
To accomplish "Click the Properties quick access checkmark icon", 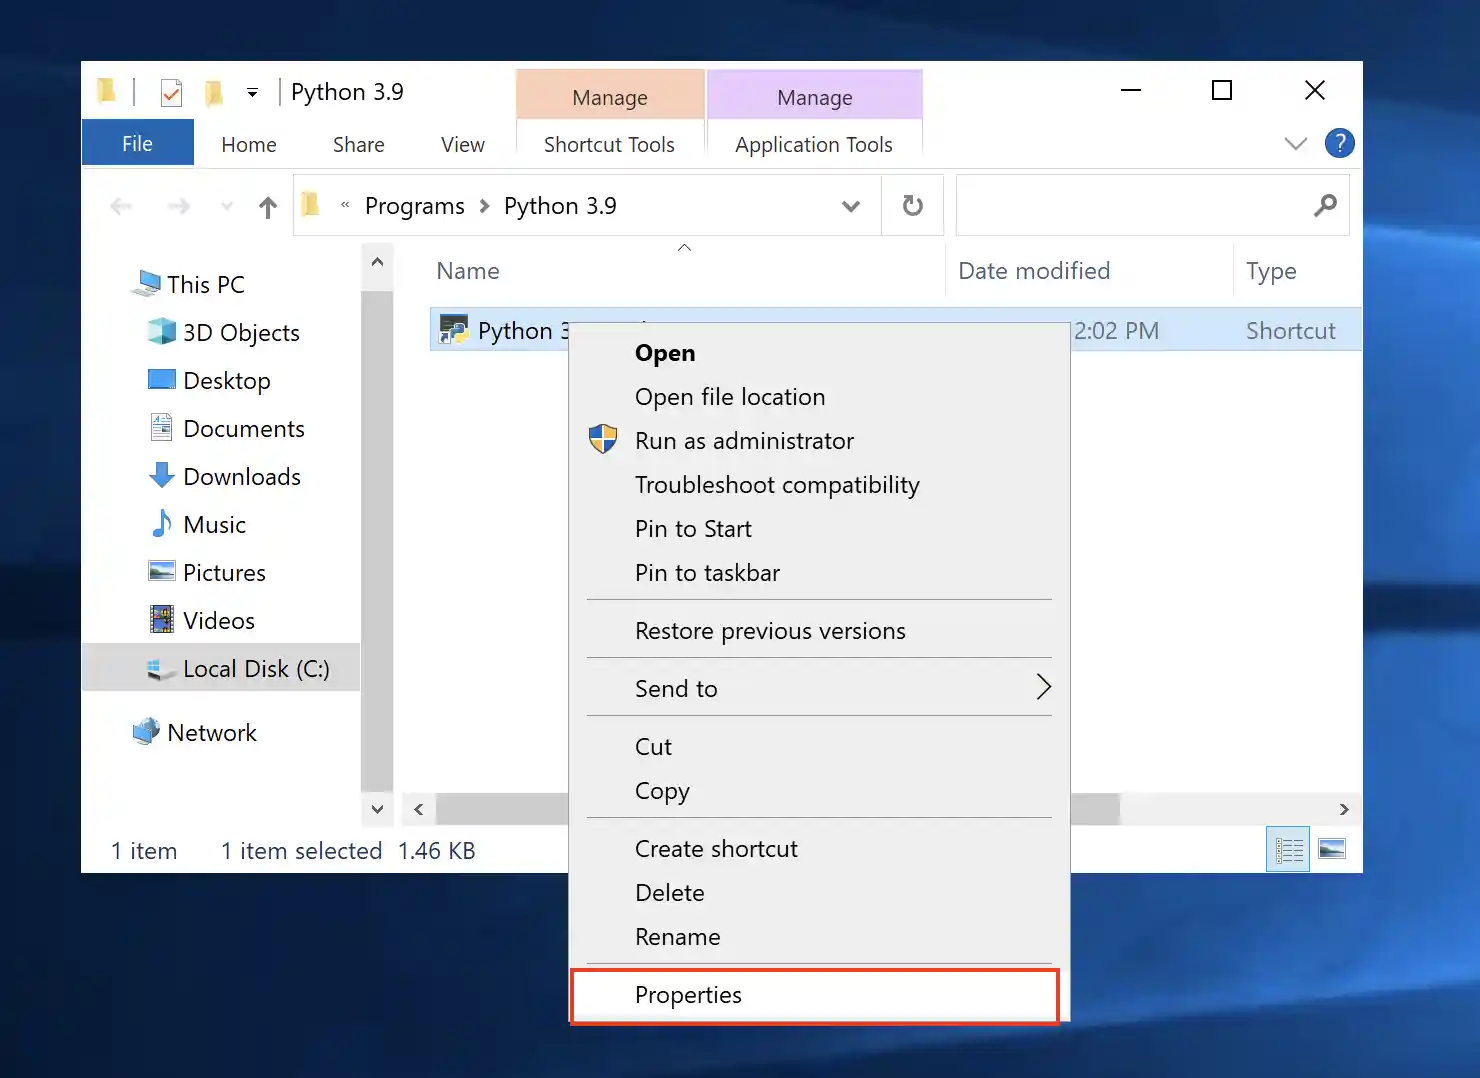I will pyautogui.click(x=171, y=93).
